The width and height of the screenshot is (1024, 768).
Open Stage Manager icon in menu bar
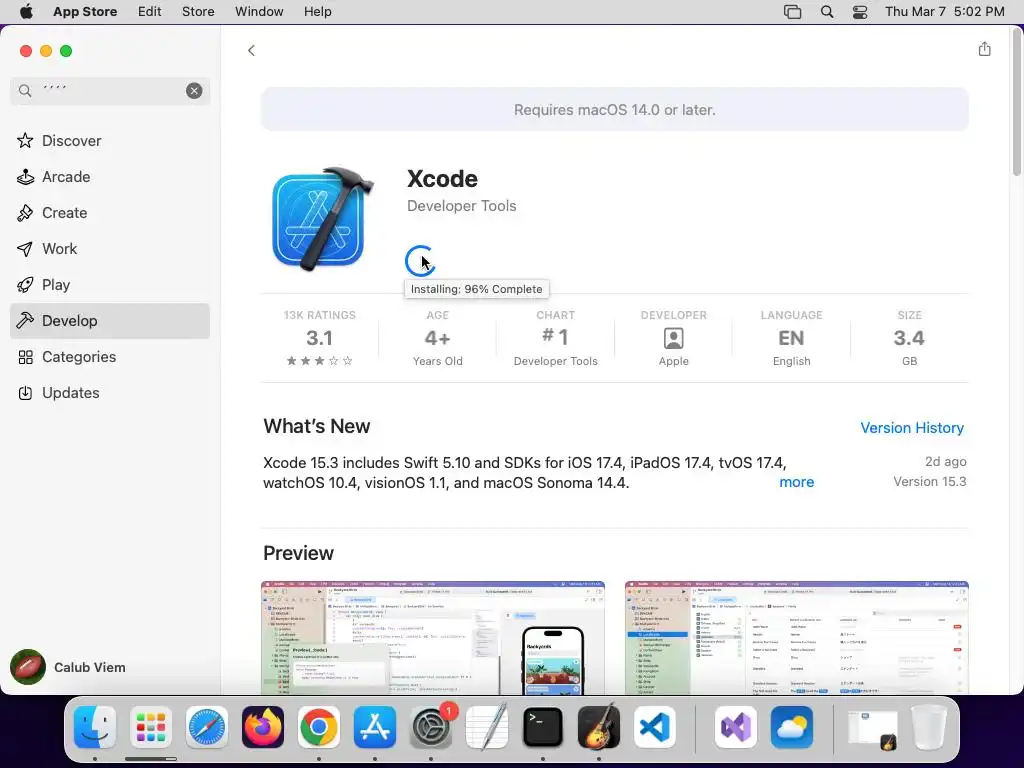point(792,12)
